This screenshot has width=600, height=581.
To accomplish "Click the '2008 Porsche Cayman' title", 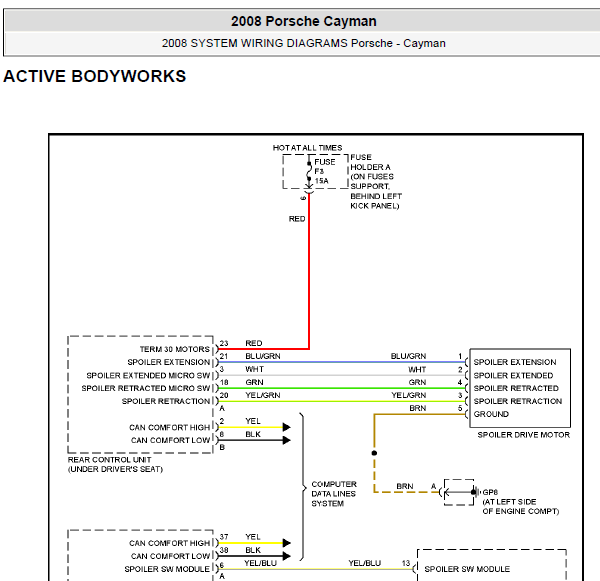I will tap(303, 21).
